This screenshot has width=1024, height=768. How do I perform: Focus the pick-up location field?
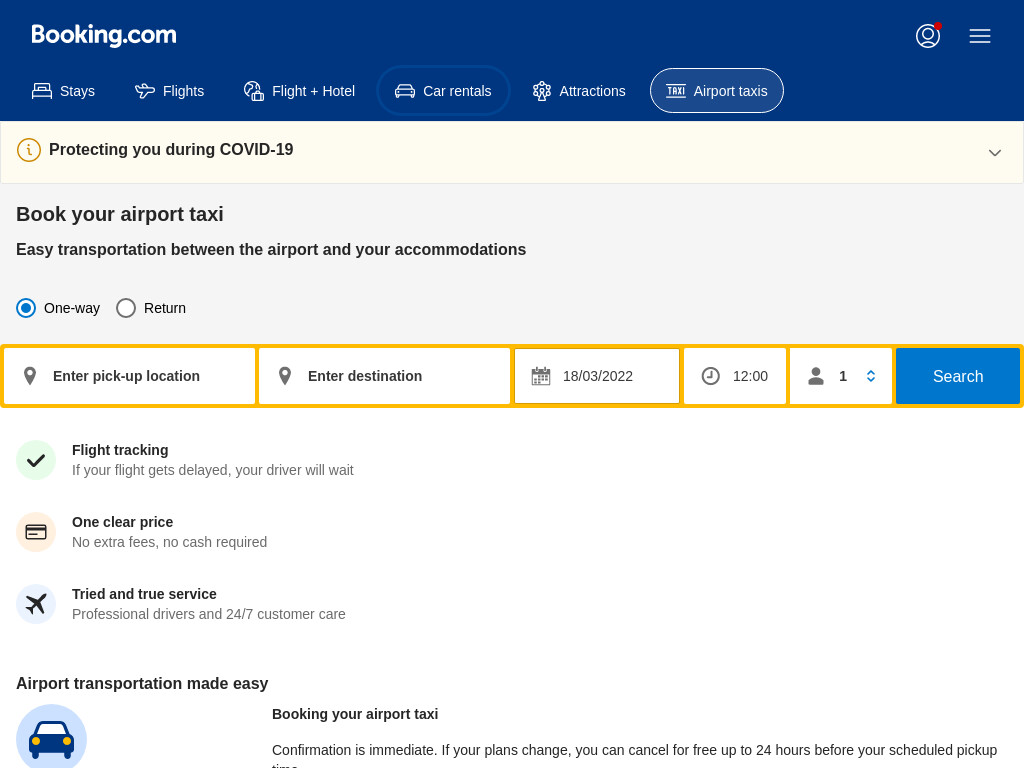129,376
